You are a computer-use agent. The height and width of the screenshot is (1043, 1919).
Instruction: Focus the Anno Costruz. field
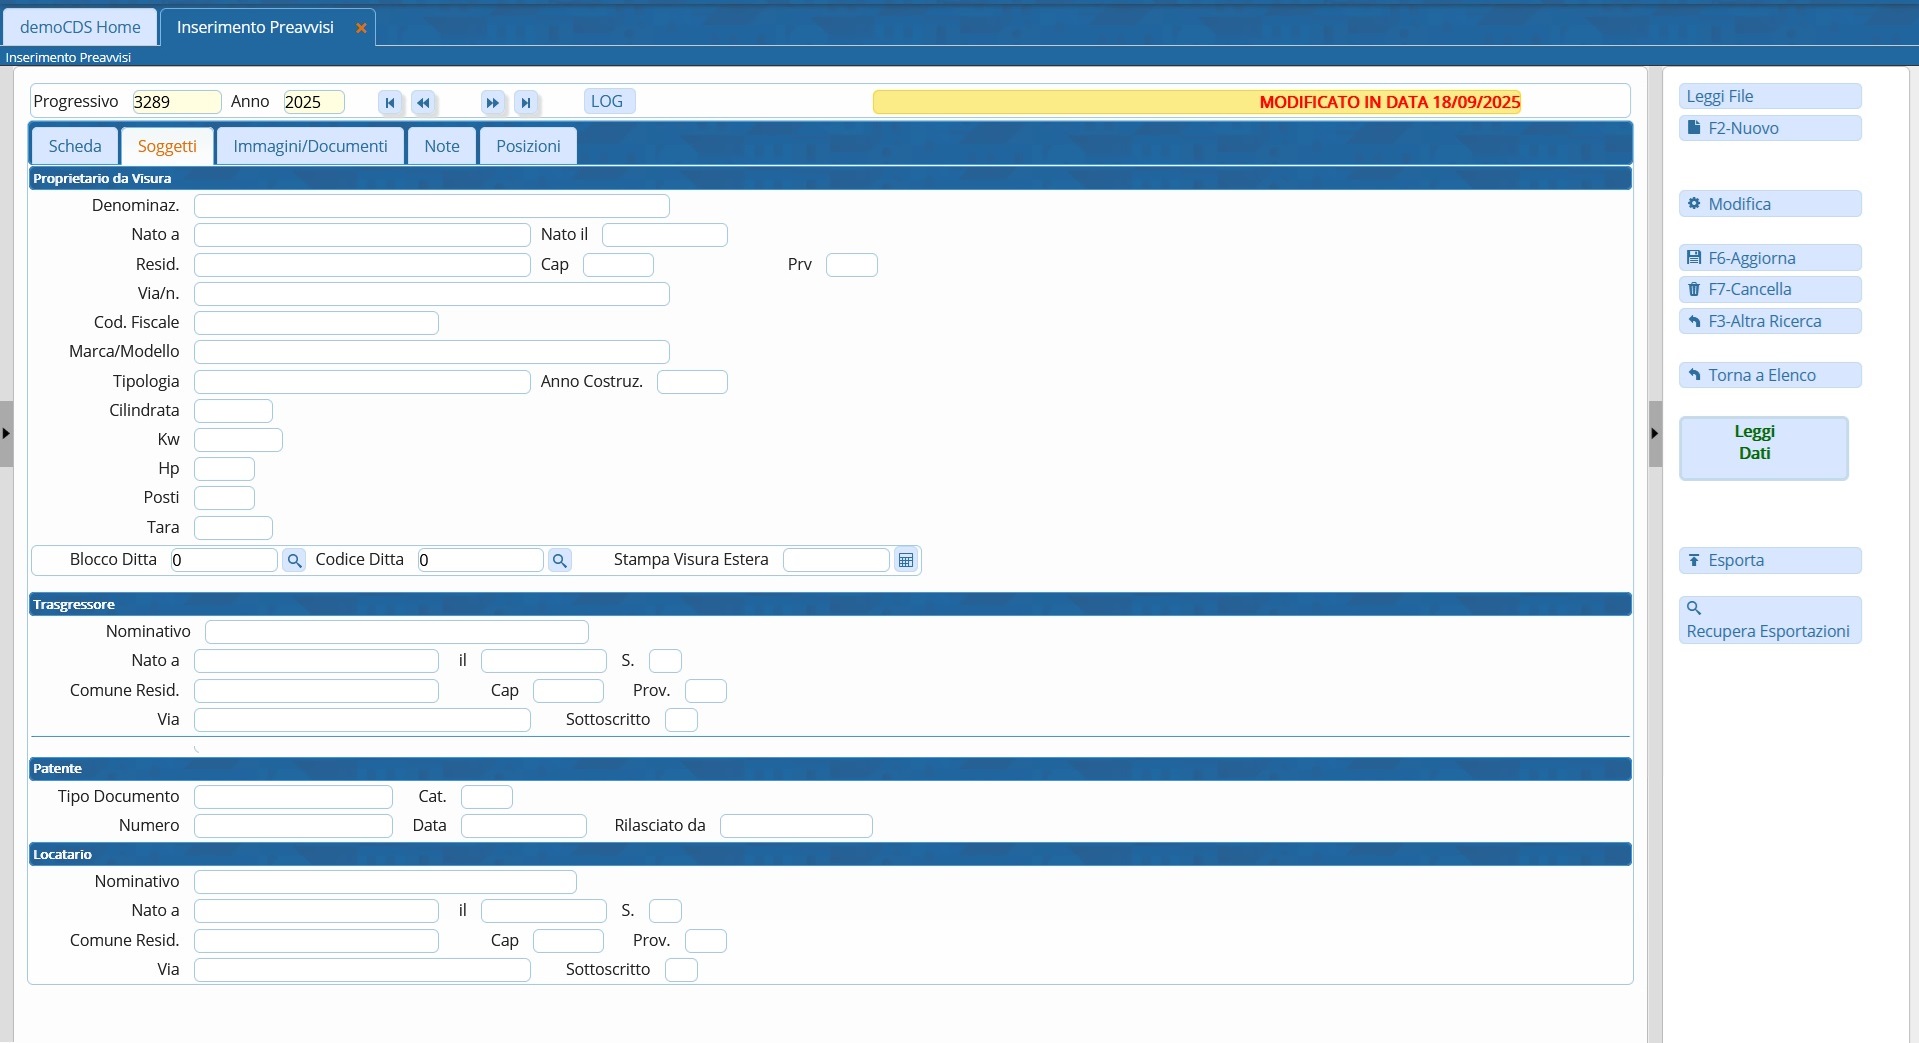coord(692,382)
